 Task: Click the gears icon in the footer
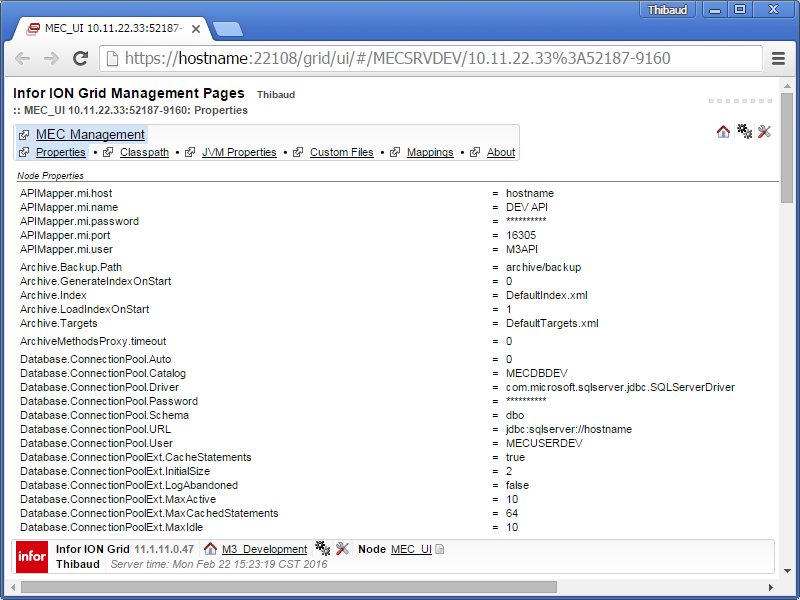322,549
